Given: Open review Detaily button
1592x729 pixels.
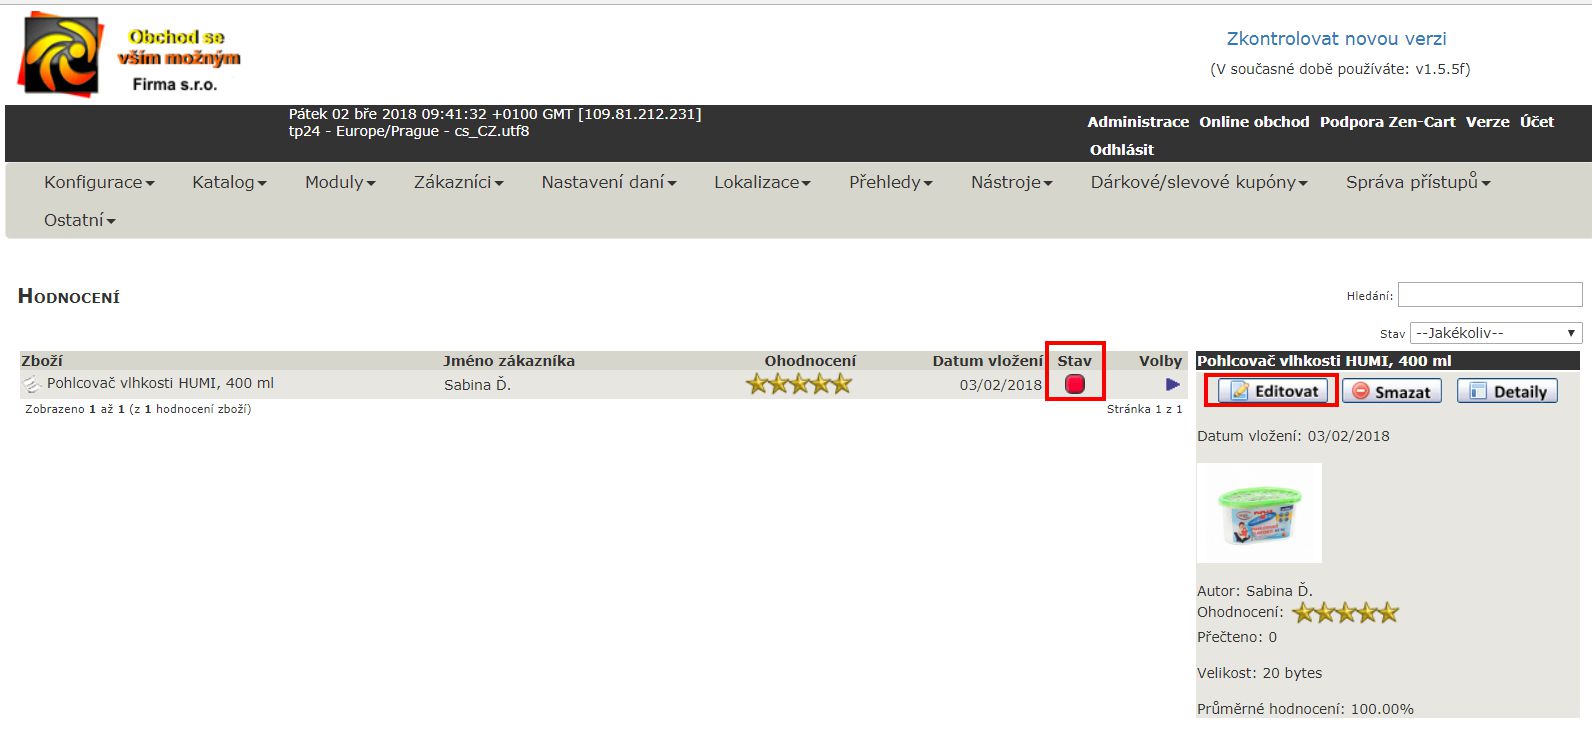Looking at the screenshot, I should tap(1508, 392).
